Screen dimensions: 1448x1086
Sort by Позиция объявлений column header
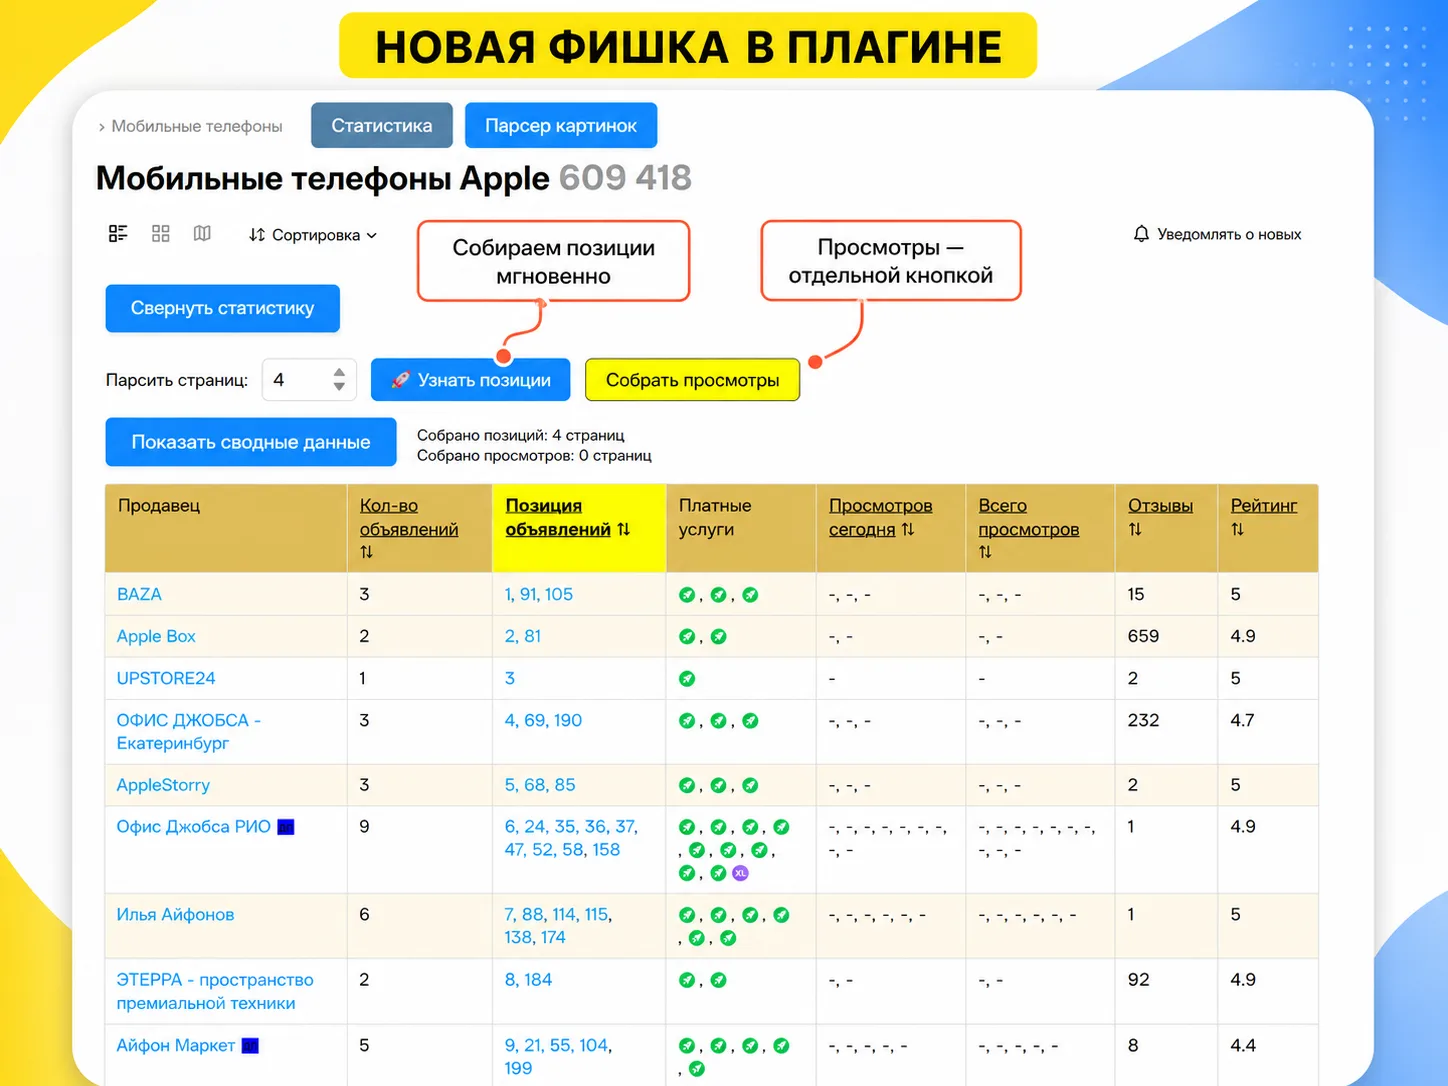(x=558, y=518)
